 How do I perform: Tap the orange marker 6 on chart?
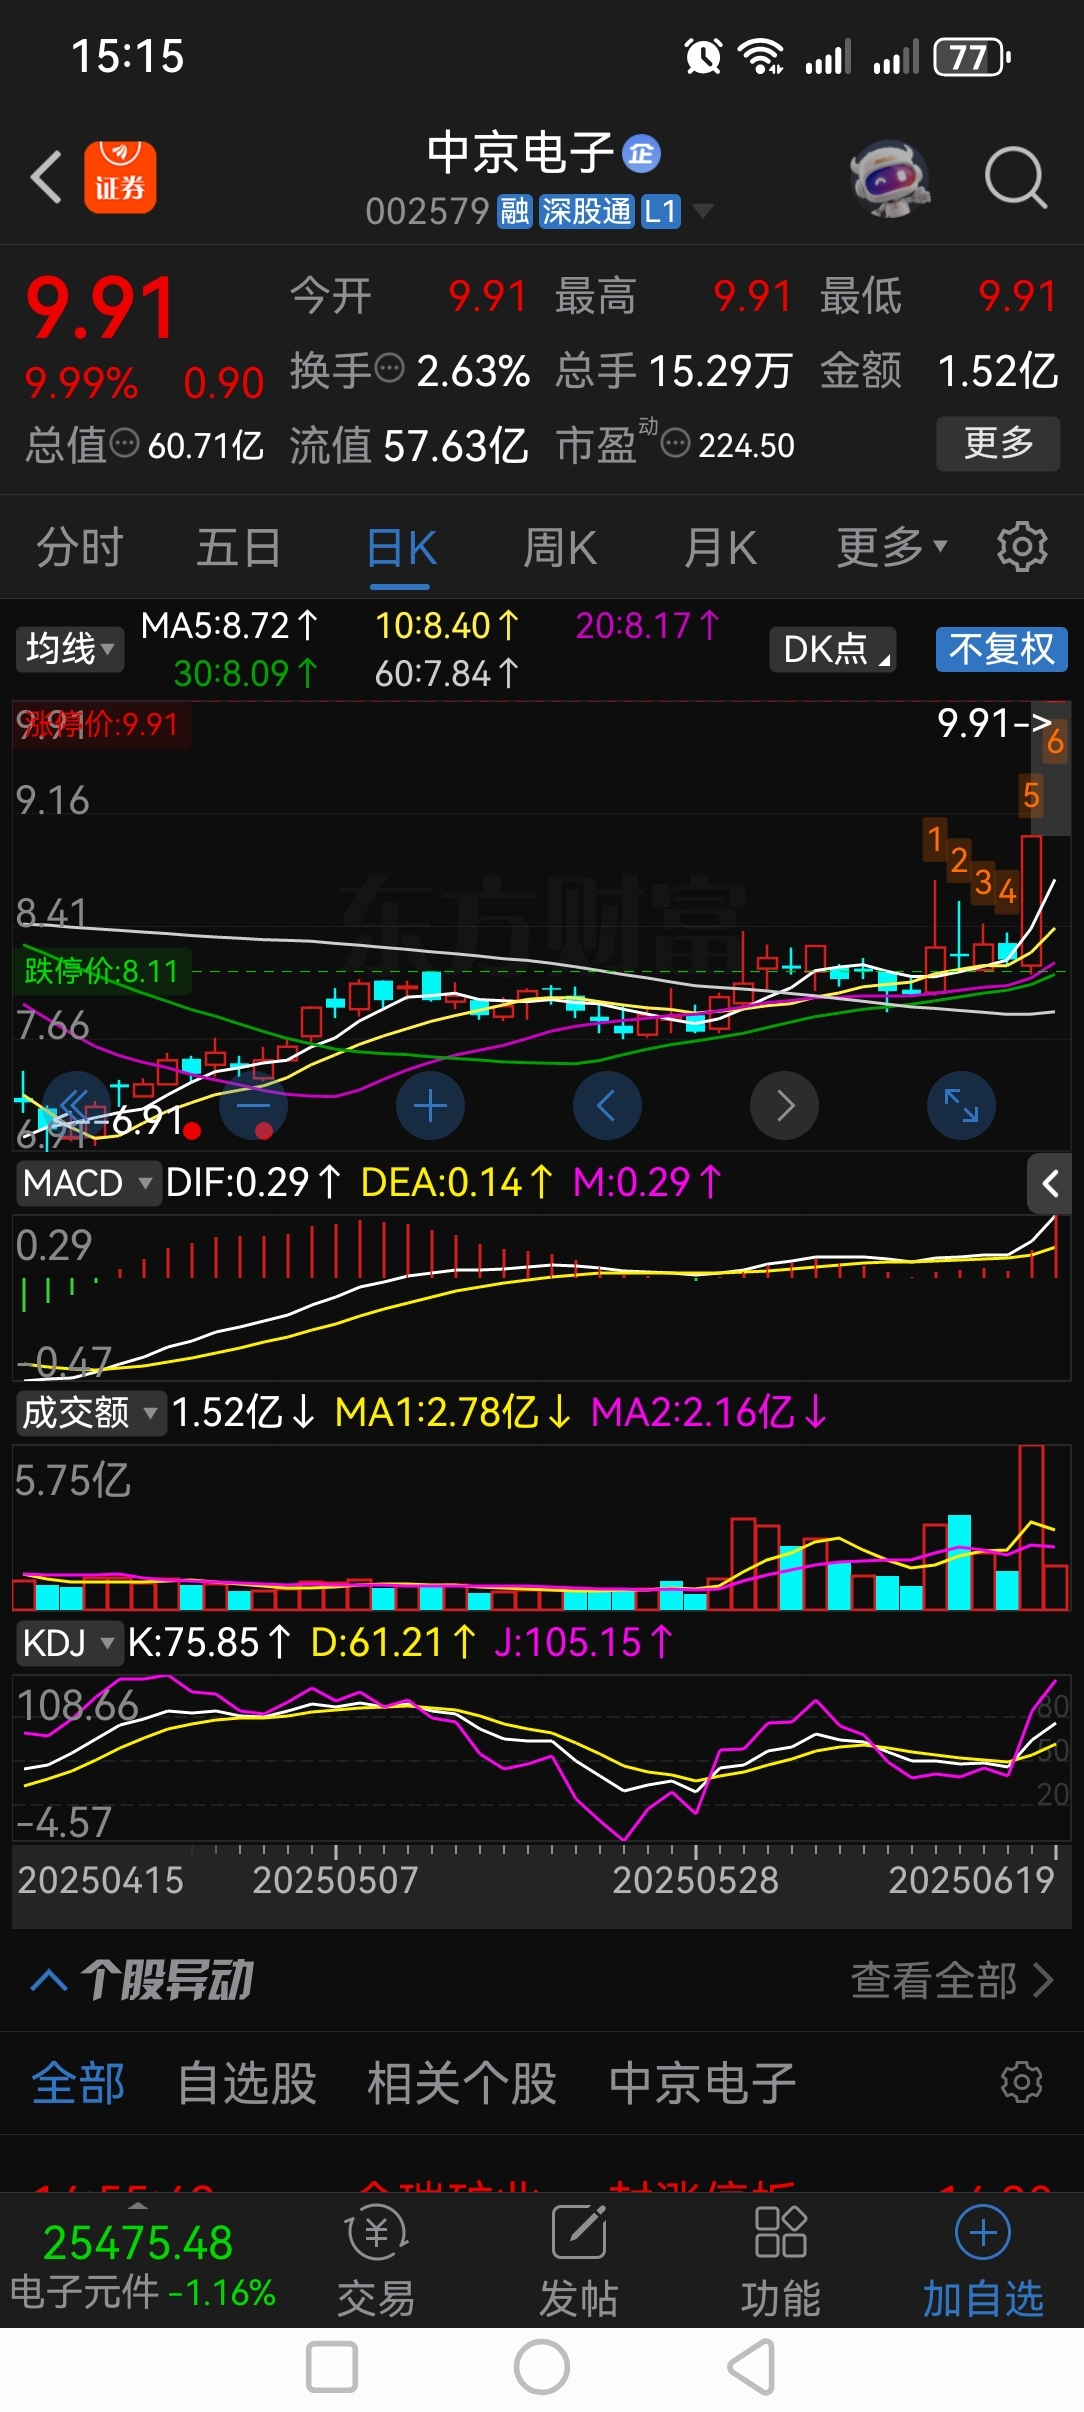point(1055,741)
